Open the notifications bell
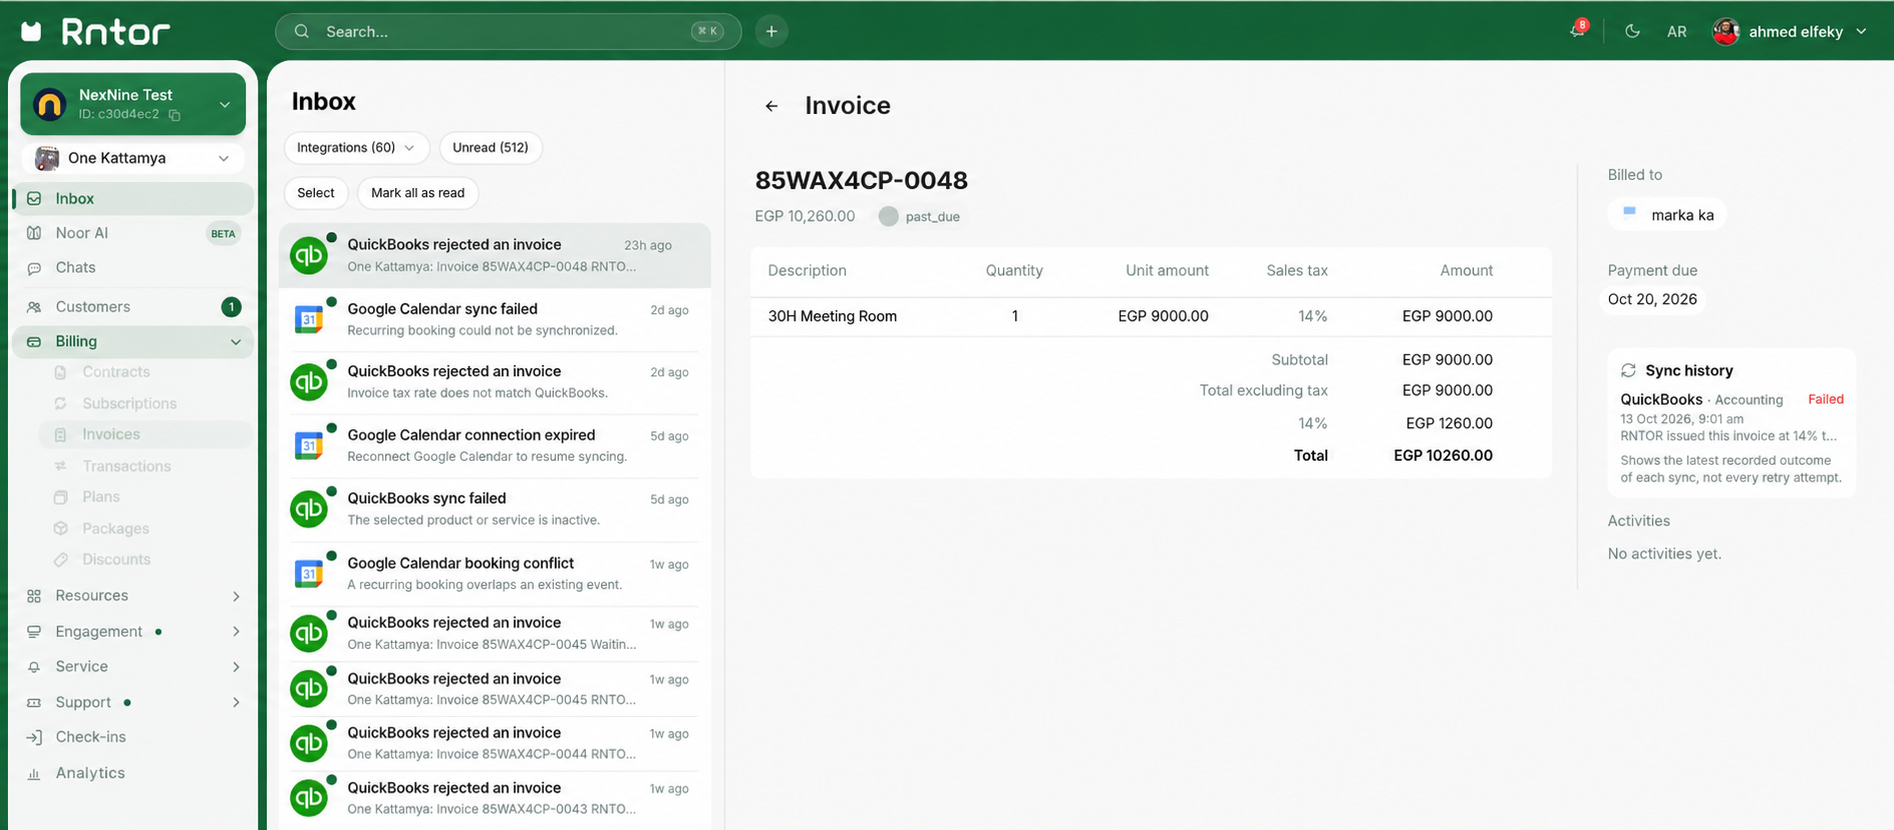Image resolution: width=1894 pixels, height=830 pixels. pos(1577,30)
